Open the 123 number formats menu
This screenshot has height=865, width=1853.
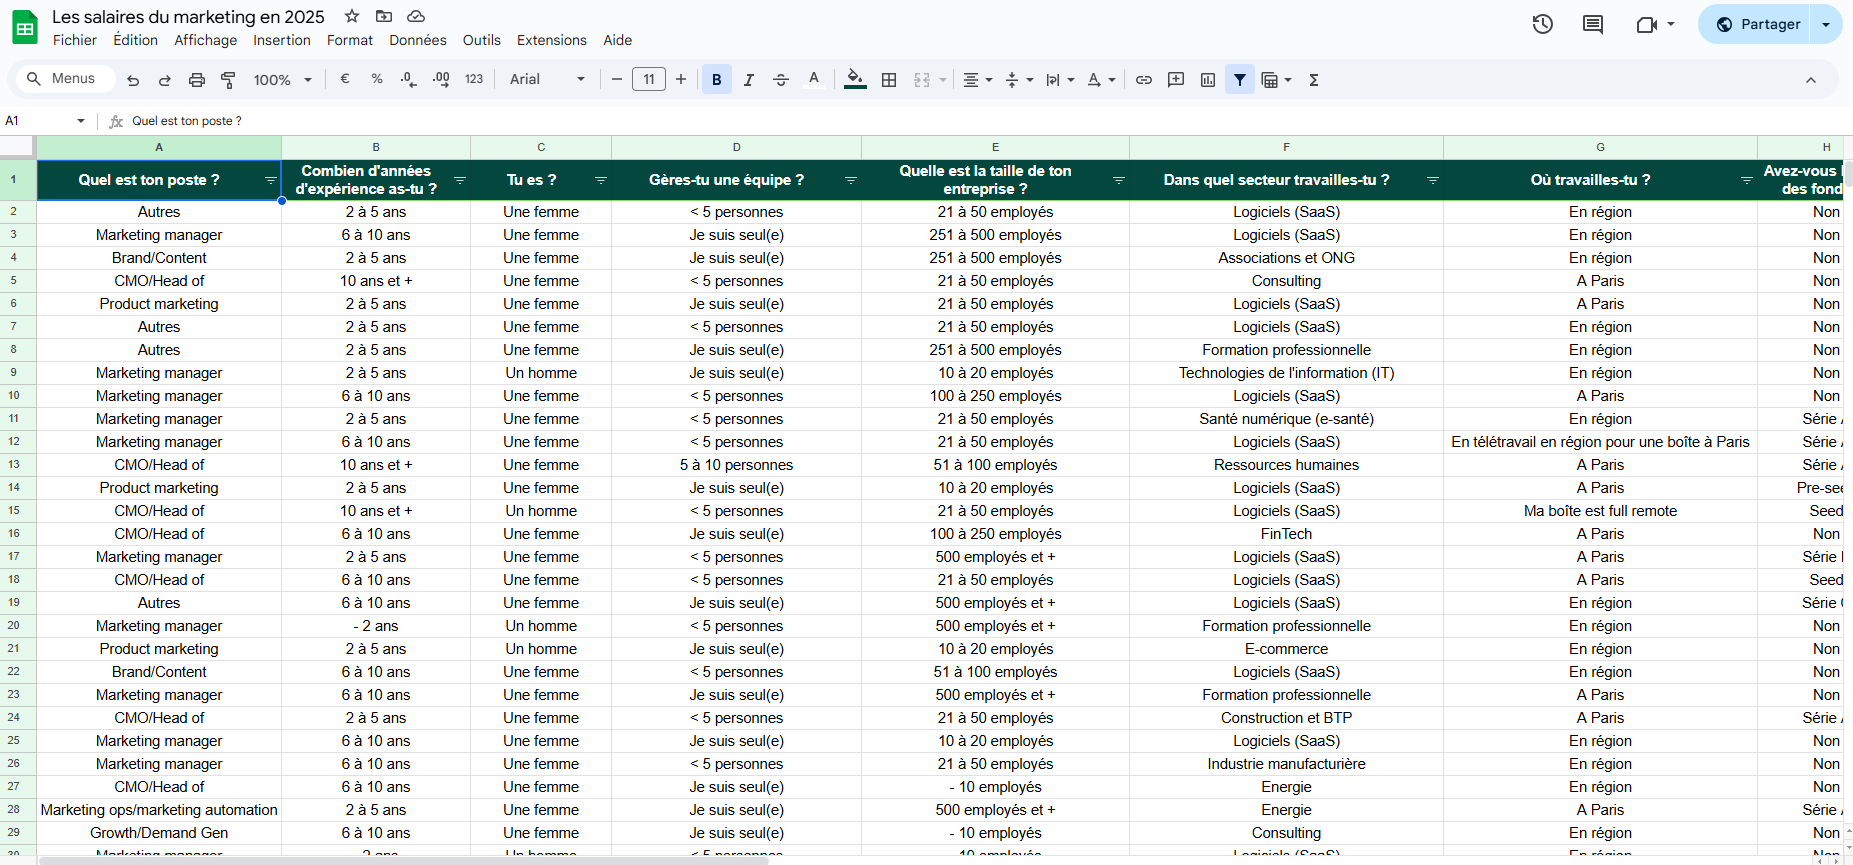474,79
